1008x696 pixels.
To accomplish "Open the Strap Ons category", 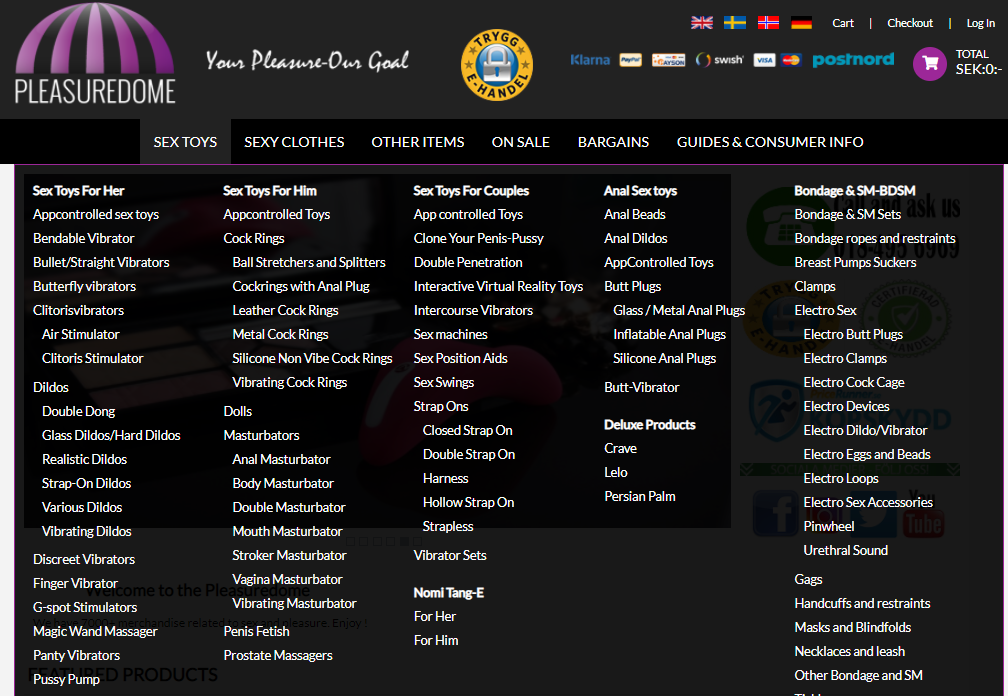I will tap(440, 407).
